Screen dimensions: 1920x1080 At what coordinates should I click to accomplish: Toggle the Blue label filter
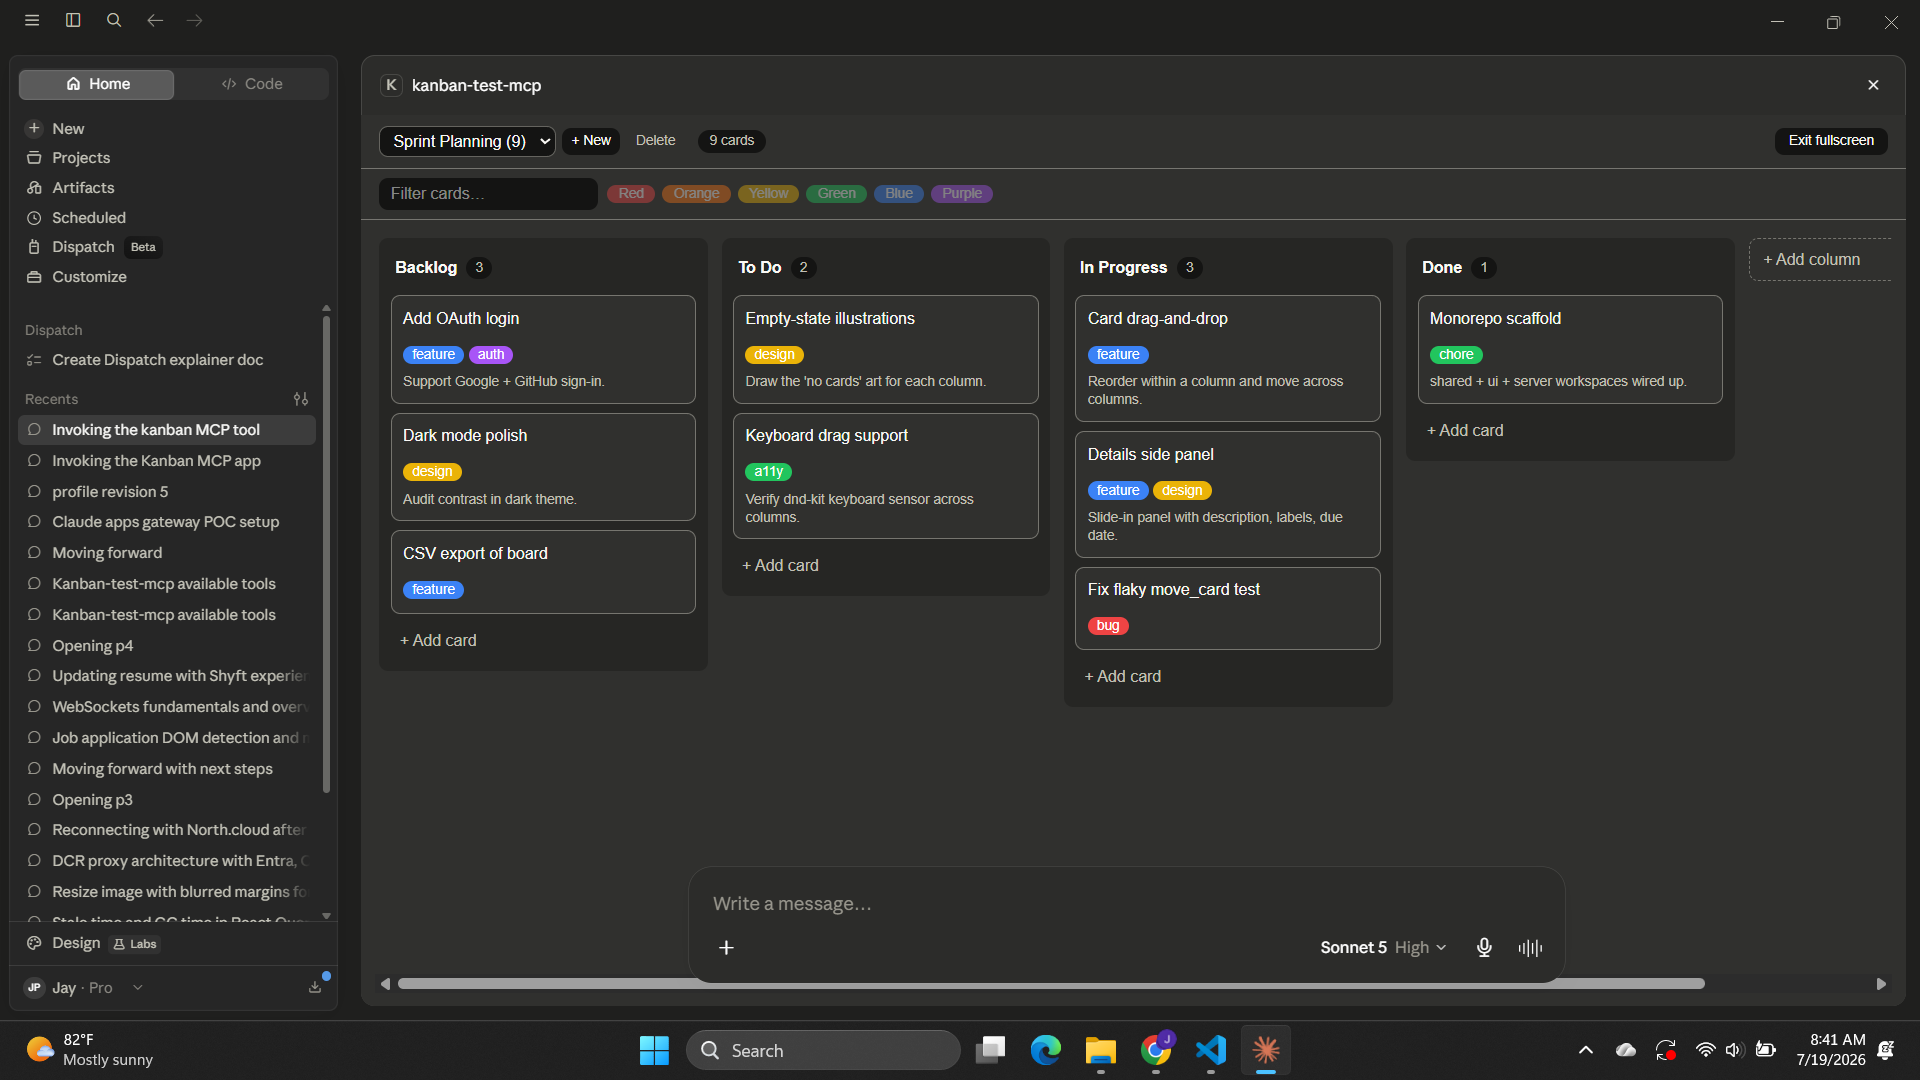[898, 193]
